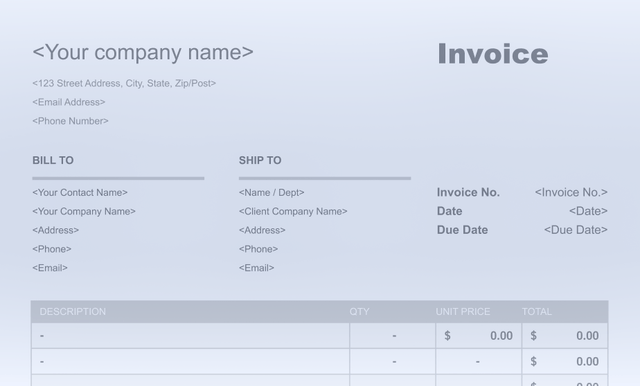The width and height of the screenshot is (640, 386).
Task: Select the 'SHIP TO' section heading
Action: (260, 160)
